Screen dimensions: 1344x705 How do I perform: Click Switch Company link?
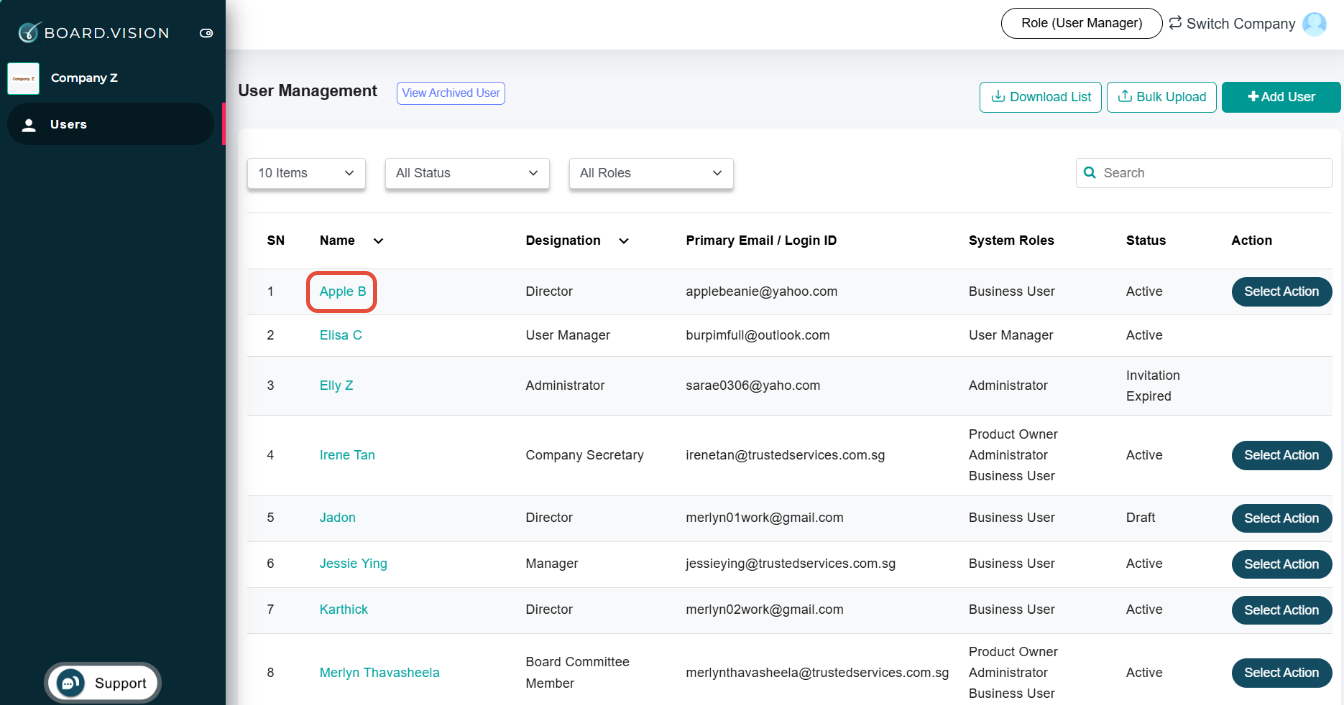1240,24
